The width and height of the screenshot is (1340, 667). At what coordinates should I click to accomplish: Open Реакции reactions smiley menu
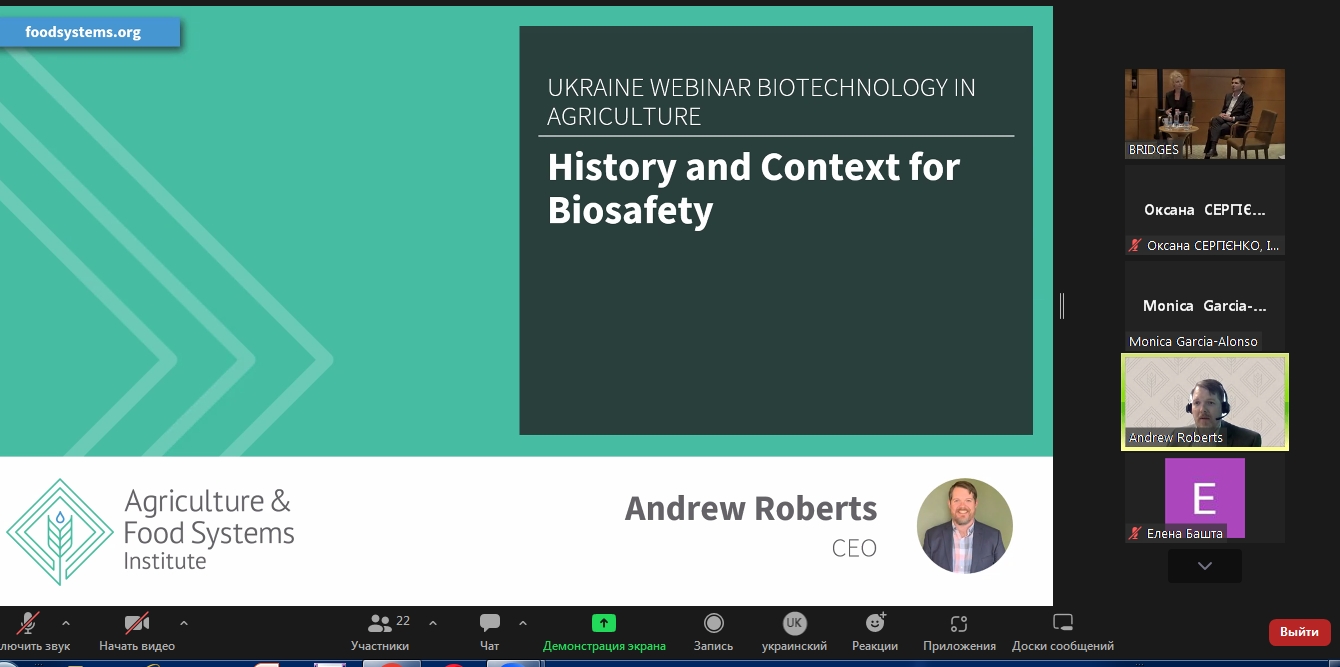[875, 624]
